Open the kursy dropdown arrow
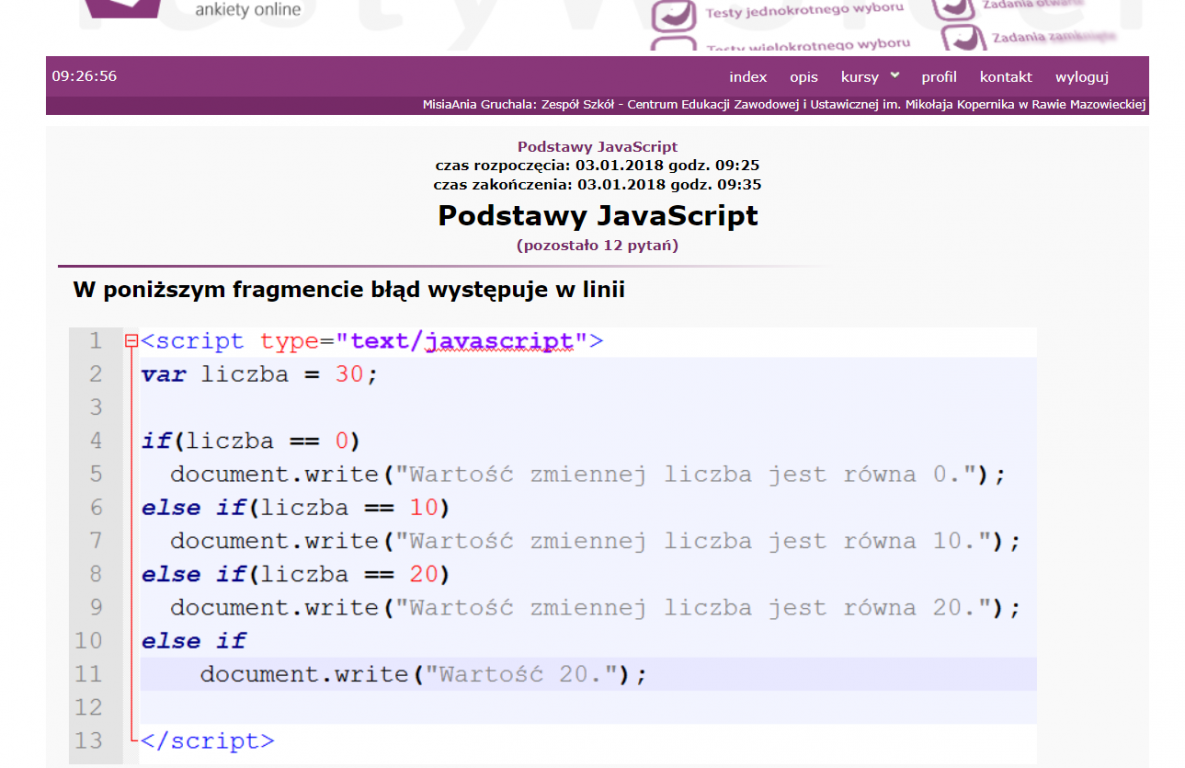This screenshot has width=1185, height=768. click(895, 75)
